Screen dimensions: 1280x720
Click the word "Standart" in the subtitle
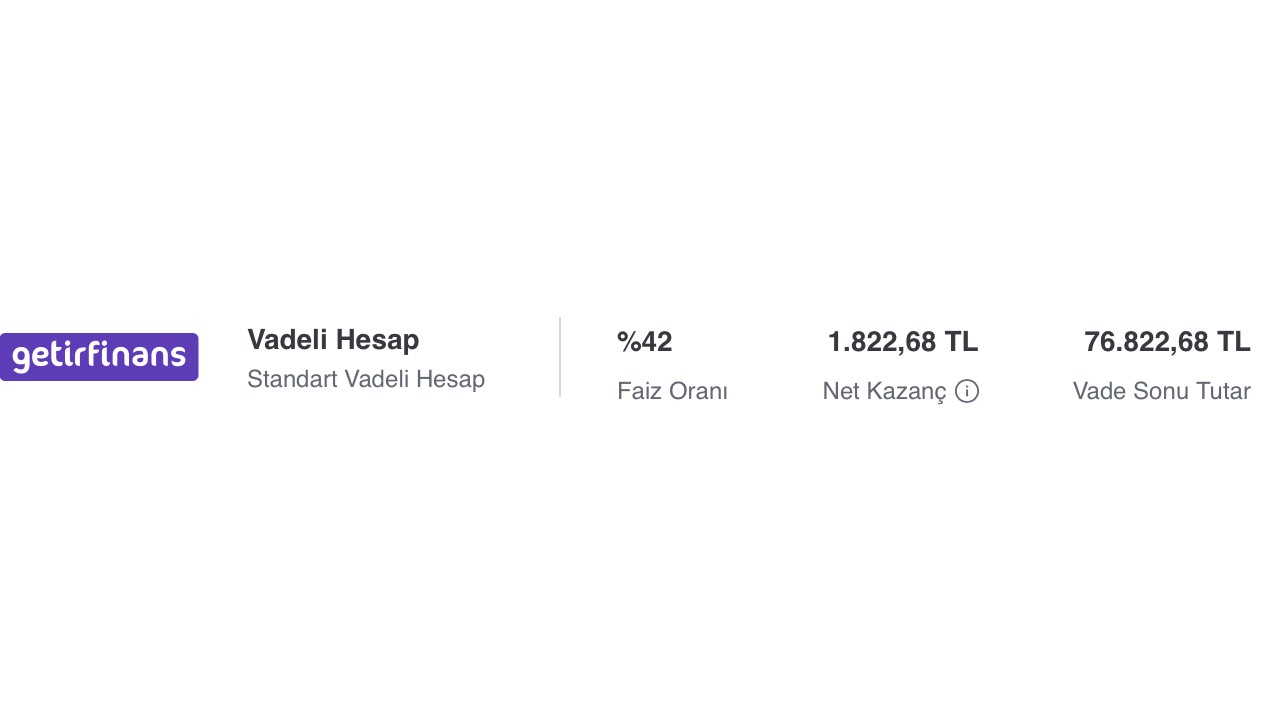point(293,380)
